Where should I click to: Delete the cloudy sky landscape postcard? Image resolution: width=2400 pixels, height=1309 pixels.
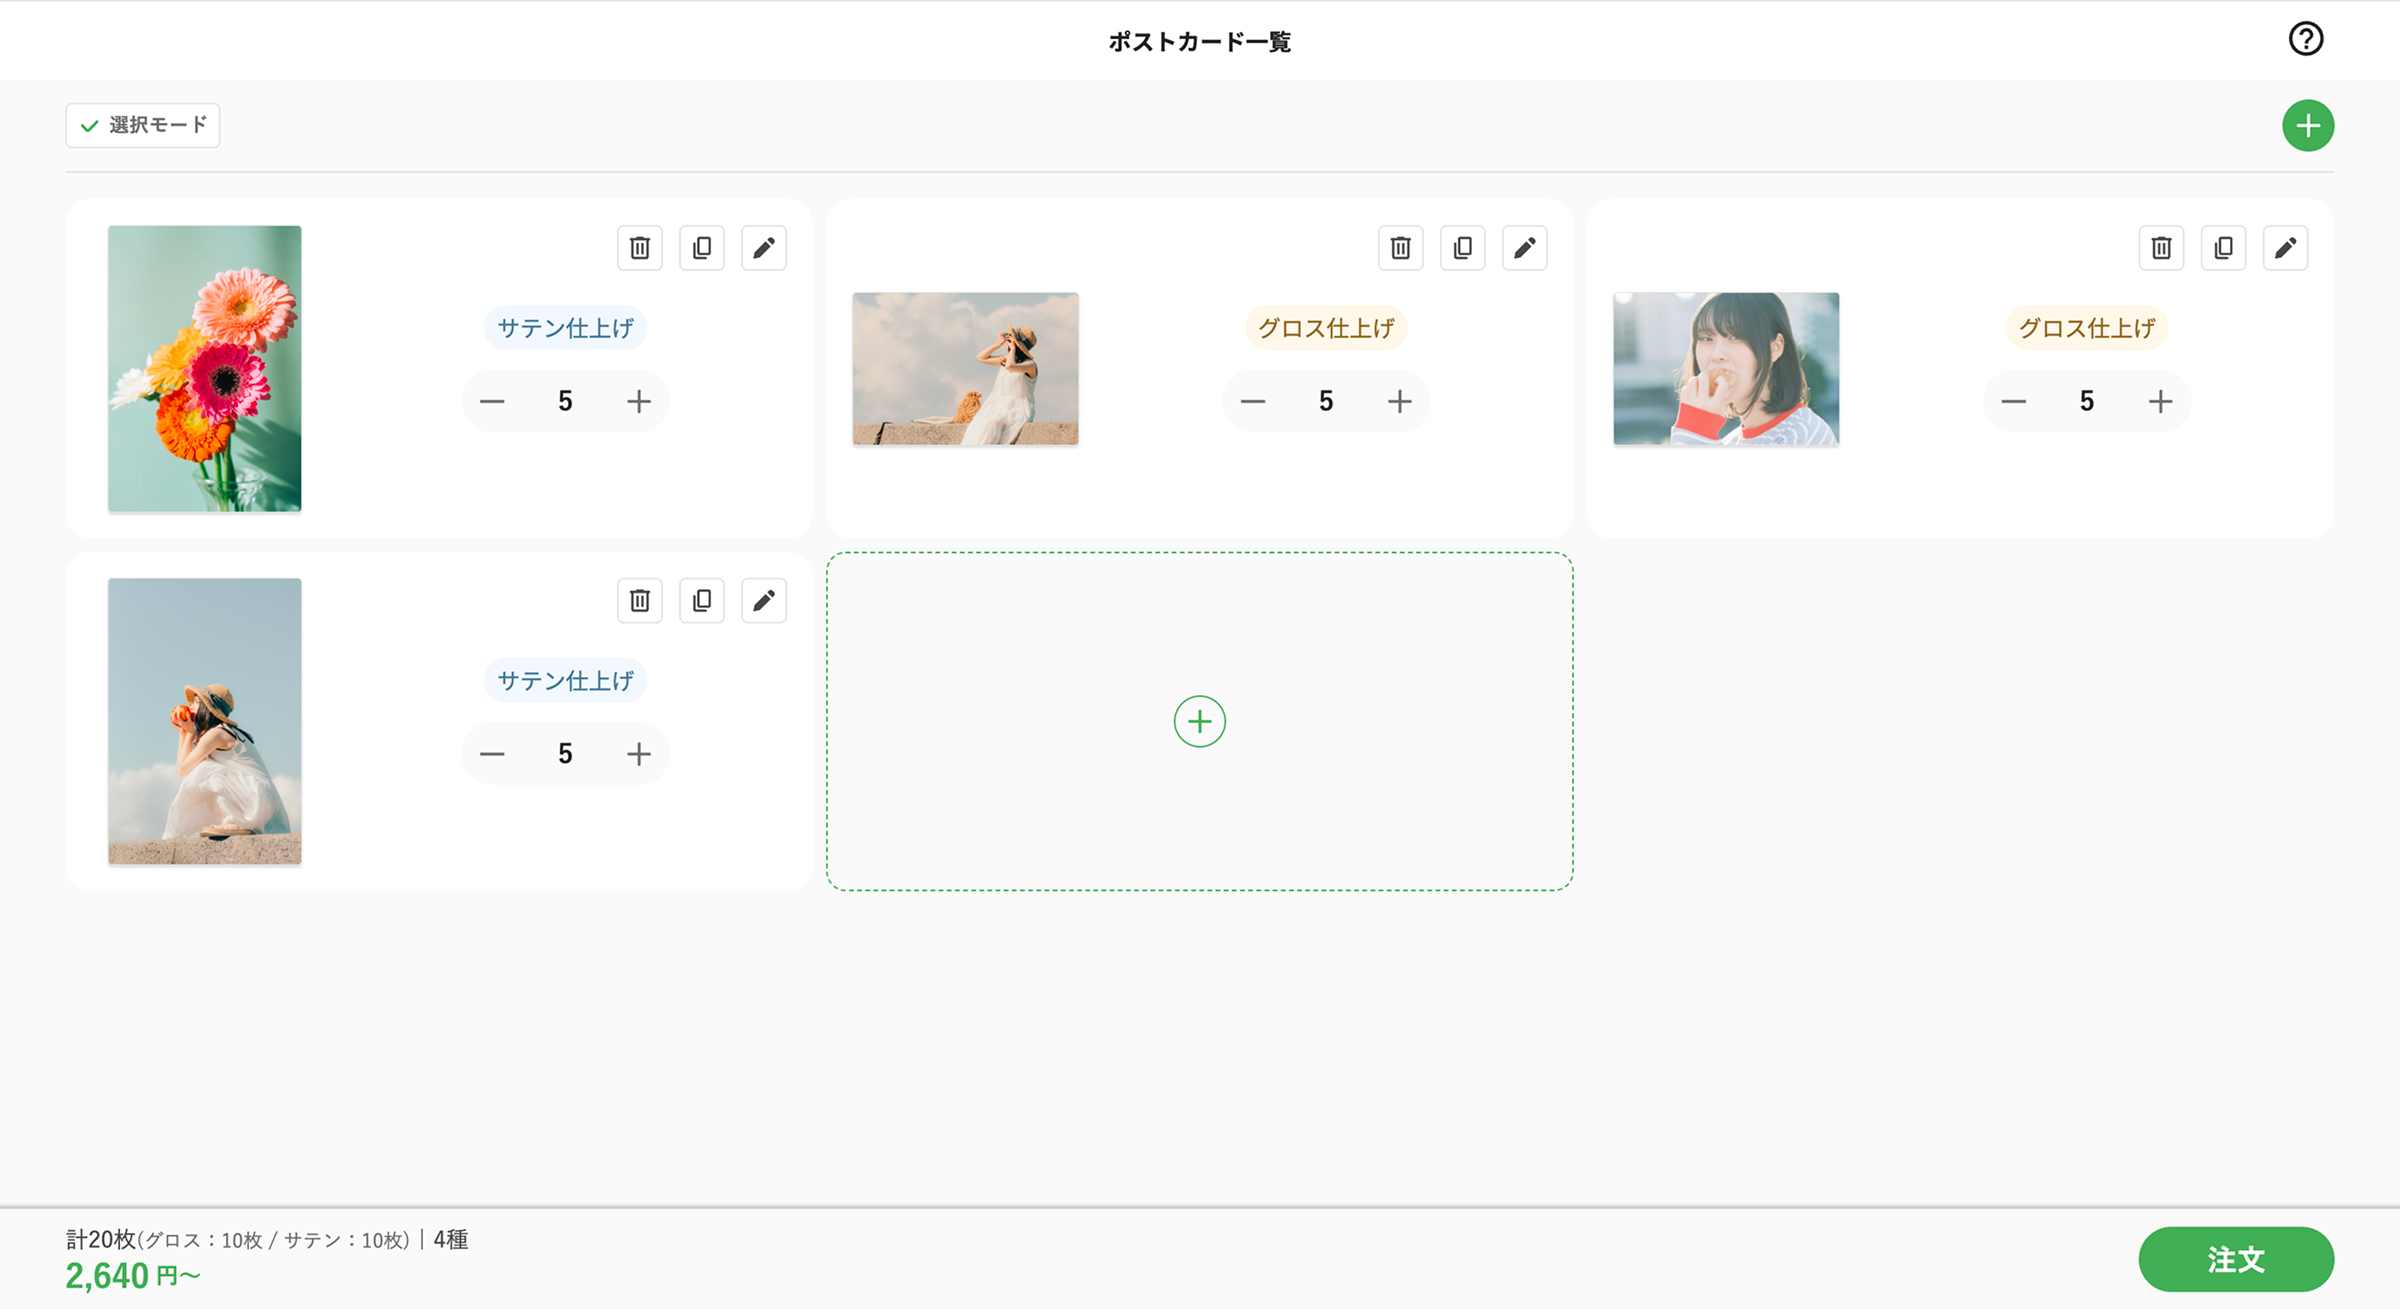click(x=1401, y=248)
